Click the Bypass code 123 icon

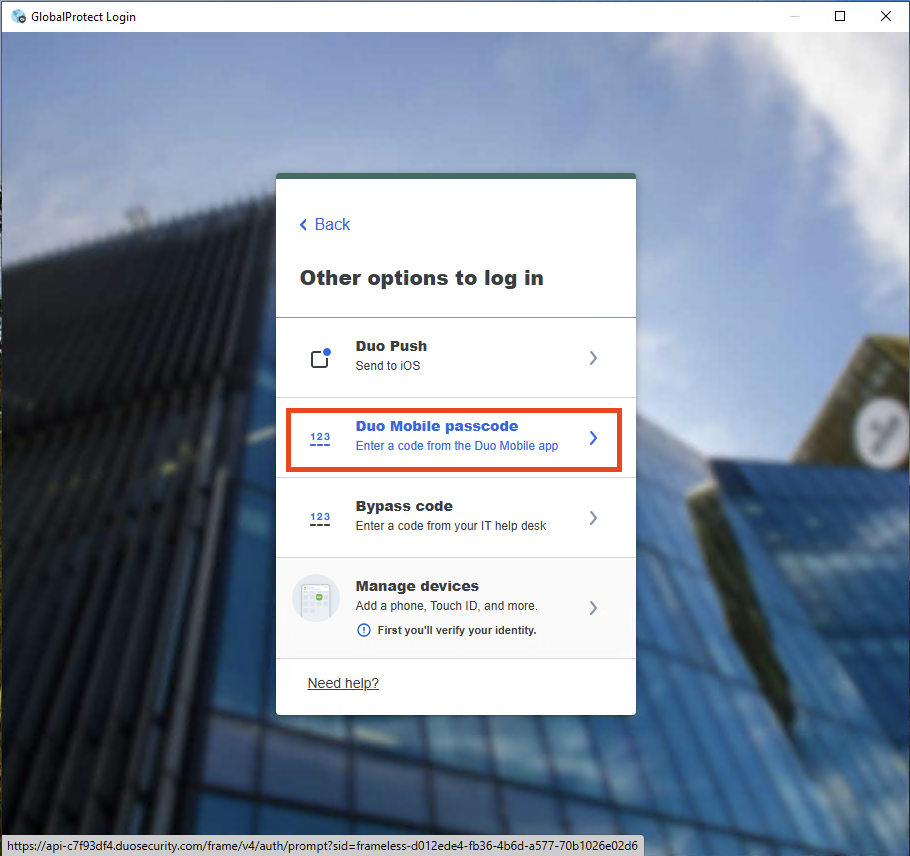click(320, 518)
